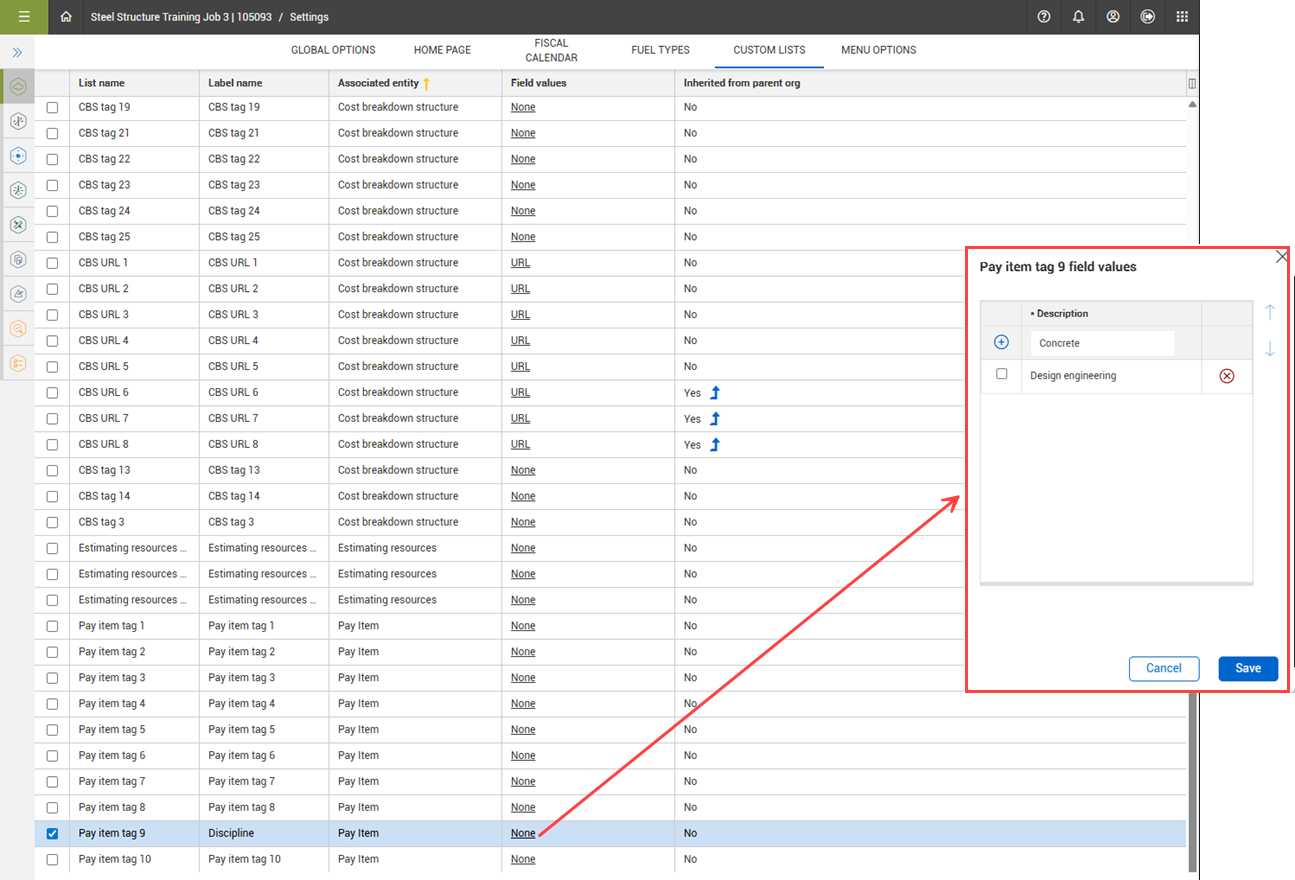
Task: Click the table scrollbar up arrow
Action: (x=1192, y=105)
